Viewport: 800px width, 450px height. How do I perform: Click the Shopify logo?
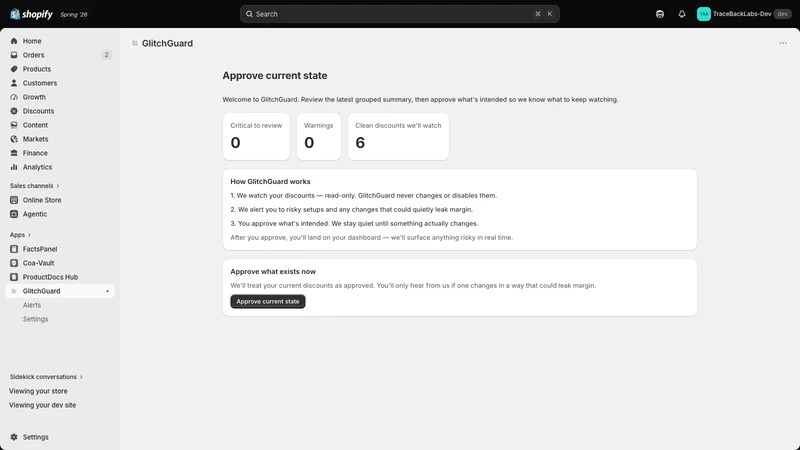point(31,14)
